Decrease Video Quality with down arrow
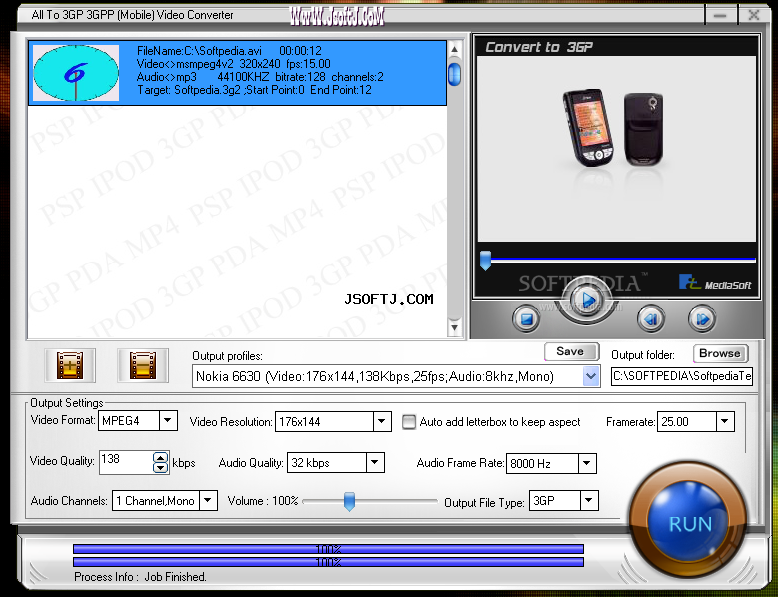 (160, 467)
